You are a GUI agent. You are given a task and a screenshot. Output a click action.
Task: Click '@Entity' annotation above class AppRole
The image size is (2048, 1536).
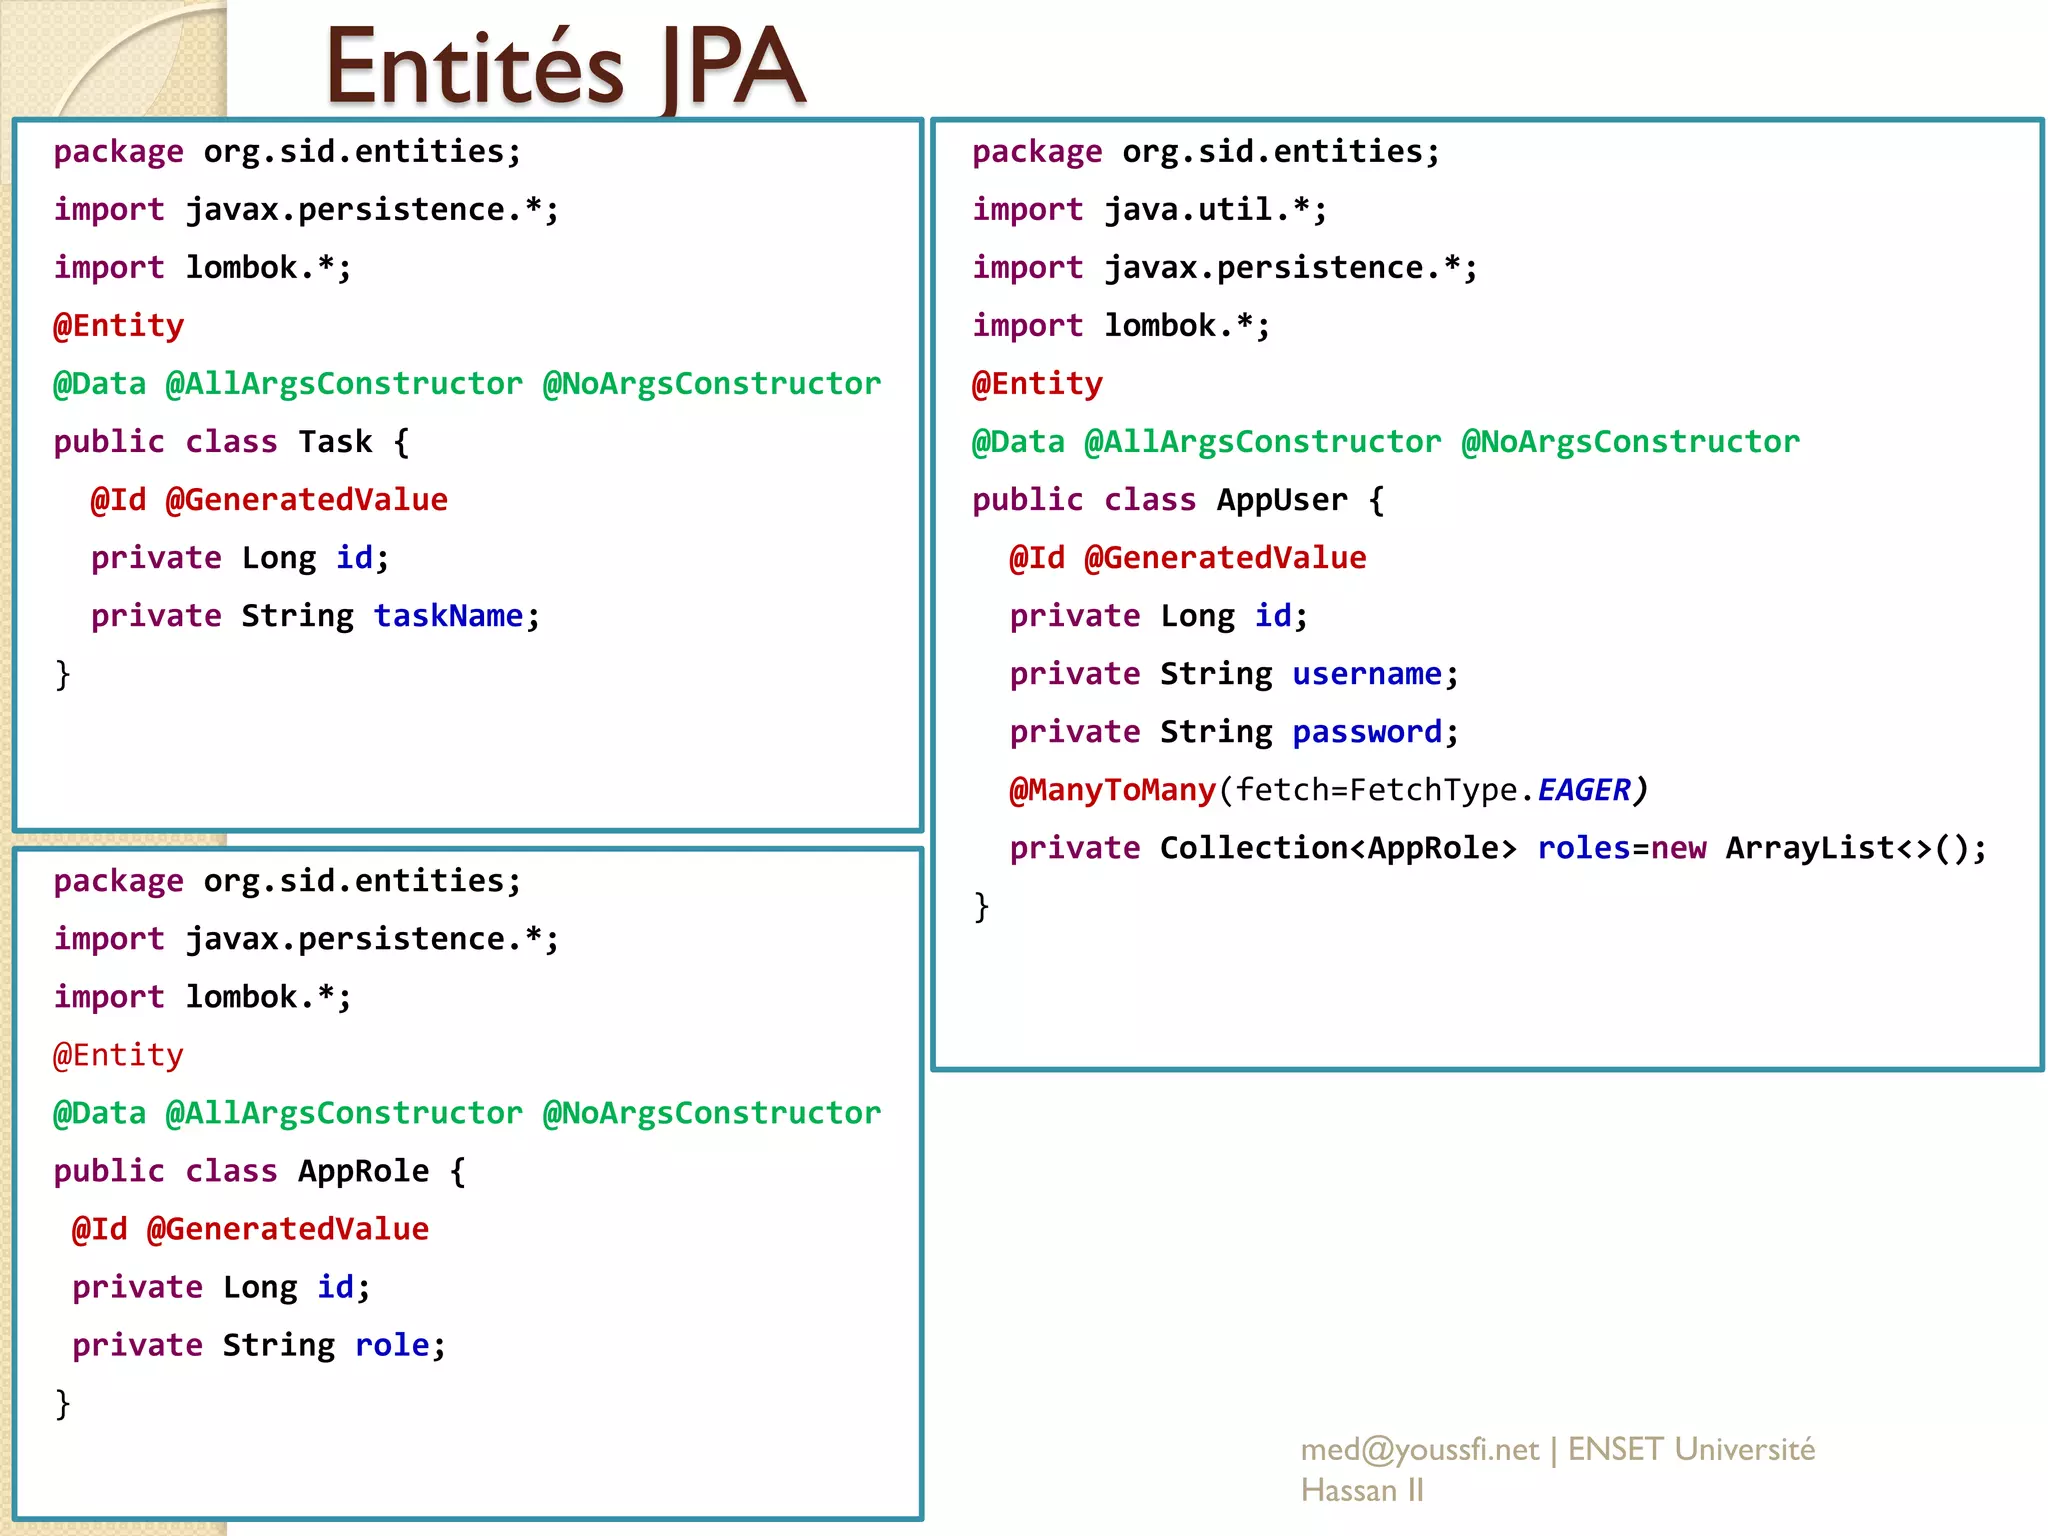click(x=118, y=1055)
